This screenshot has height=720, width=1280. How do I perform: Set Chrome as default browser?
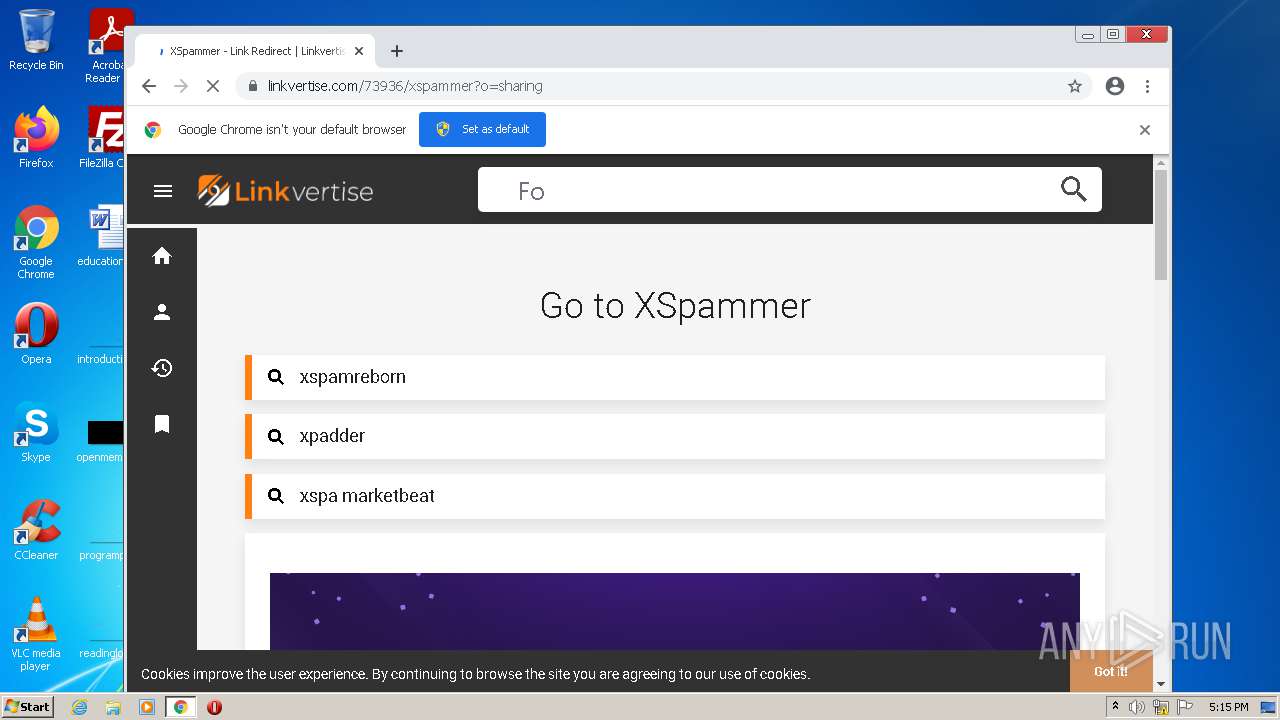coord(482,129)
